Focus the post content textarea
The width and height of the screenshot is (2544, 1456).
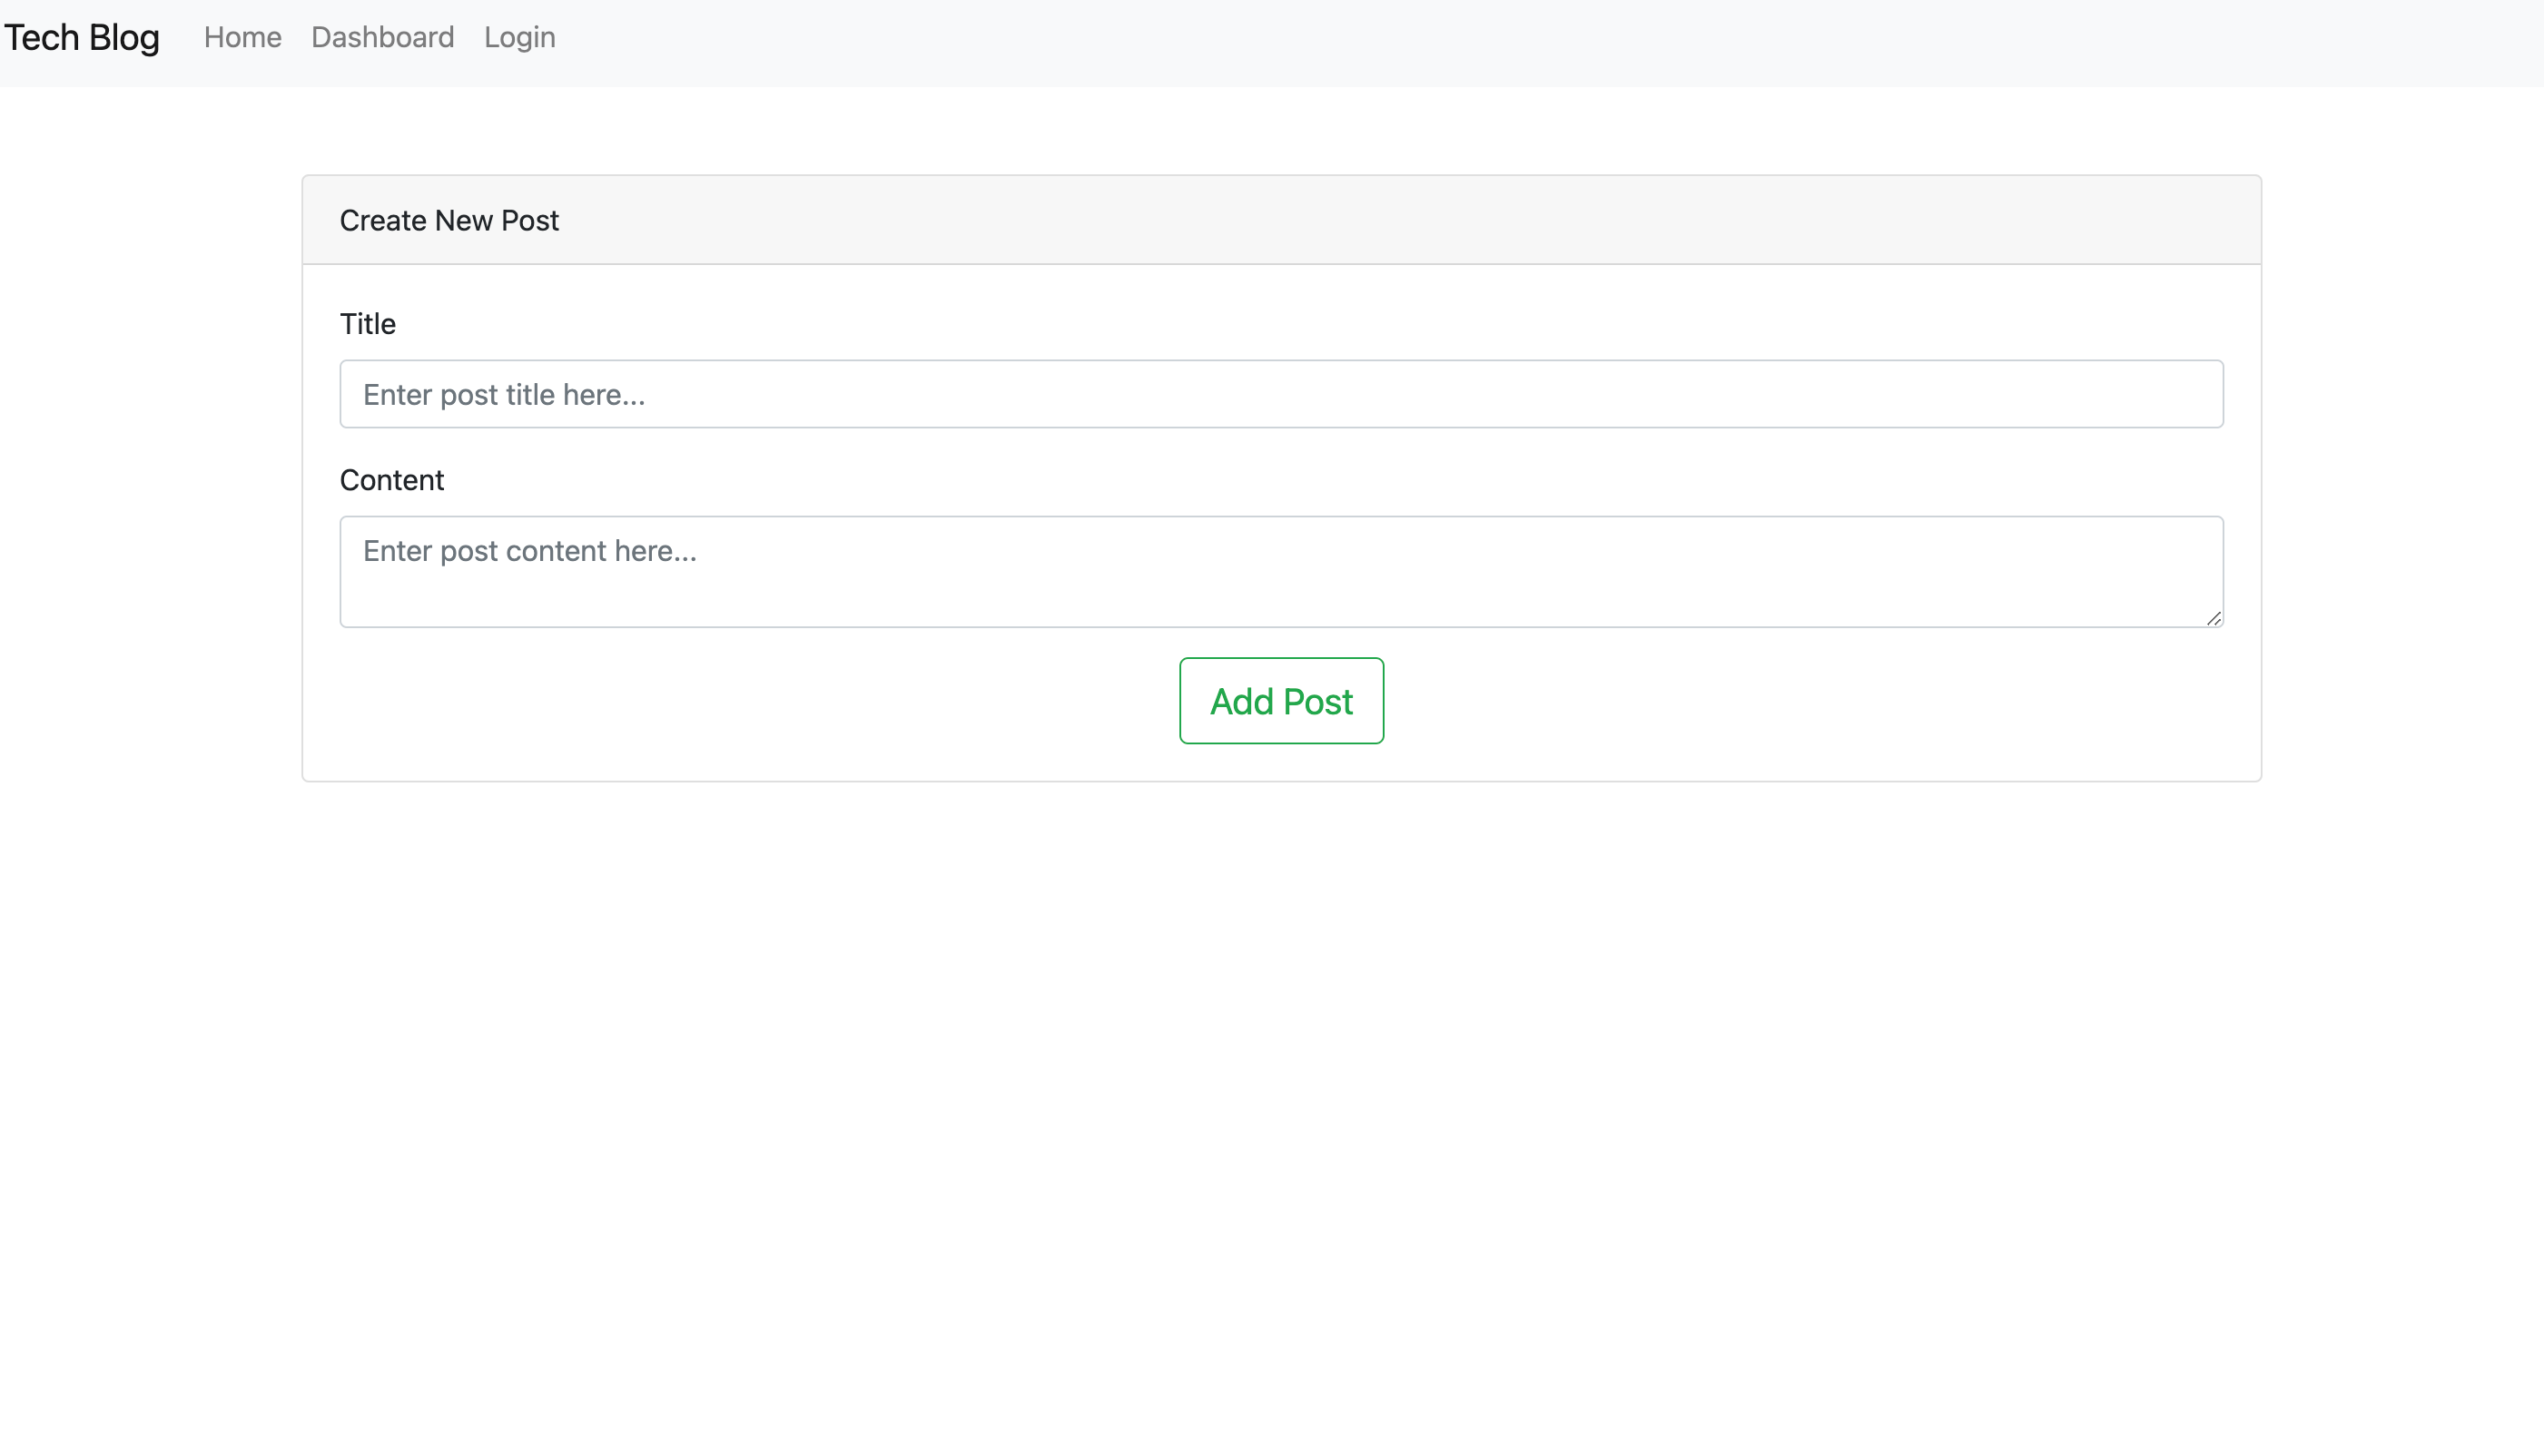1281,572
